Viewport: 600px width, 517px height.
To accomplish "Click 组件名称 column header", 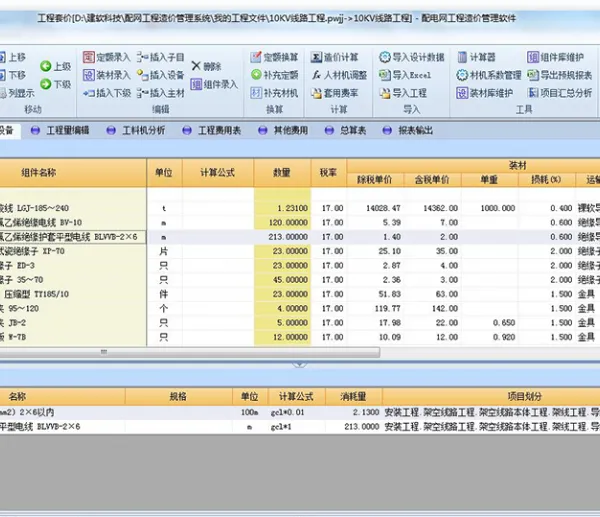I will 73,173.
